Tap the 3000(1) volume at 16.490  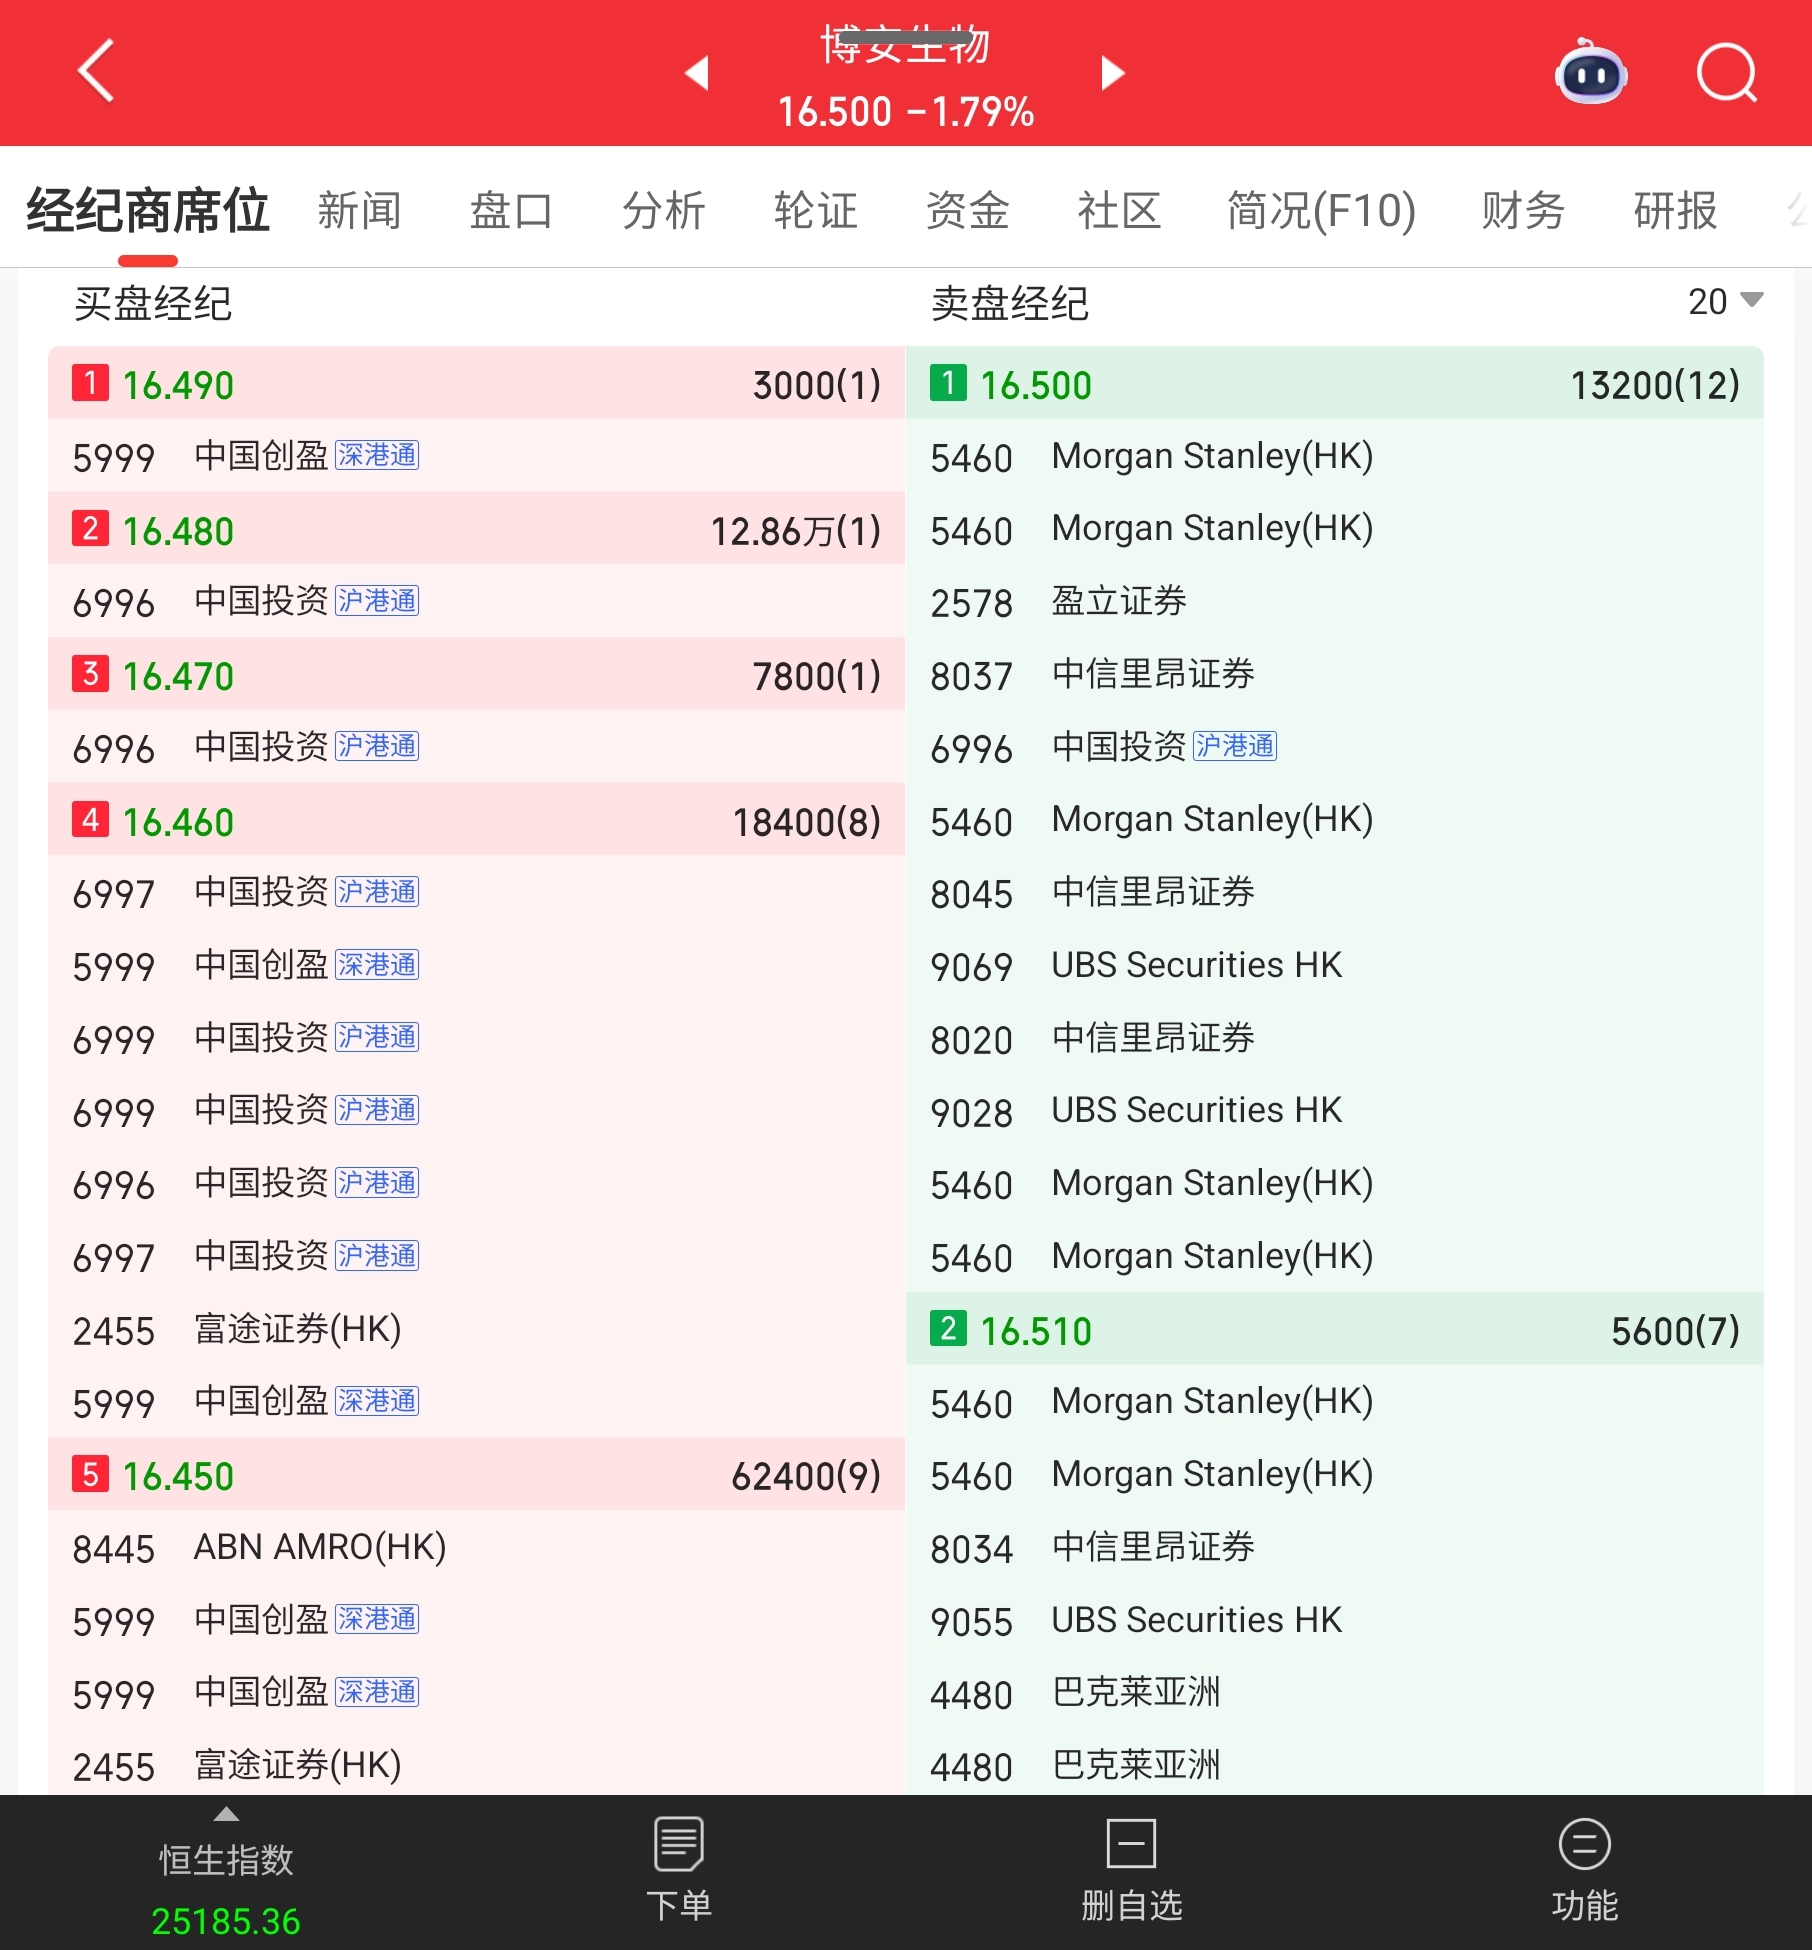[x=816, y=385]
